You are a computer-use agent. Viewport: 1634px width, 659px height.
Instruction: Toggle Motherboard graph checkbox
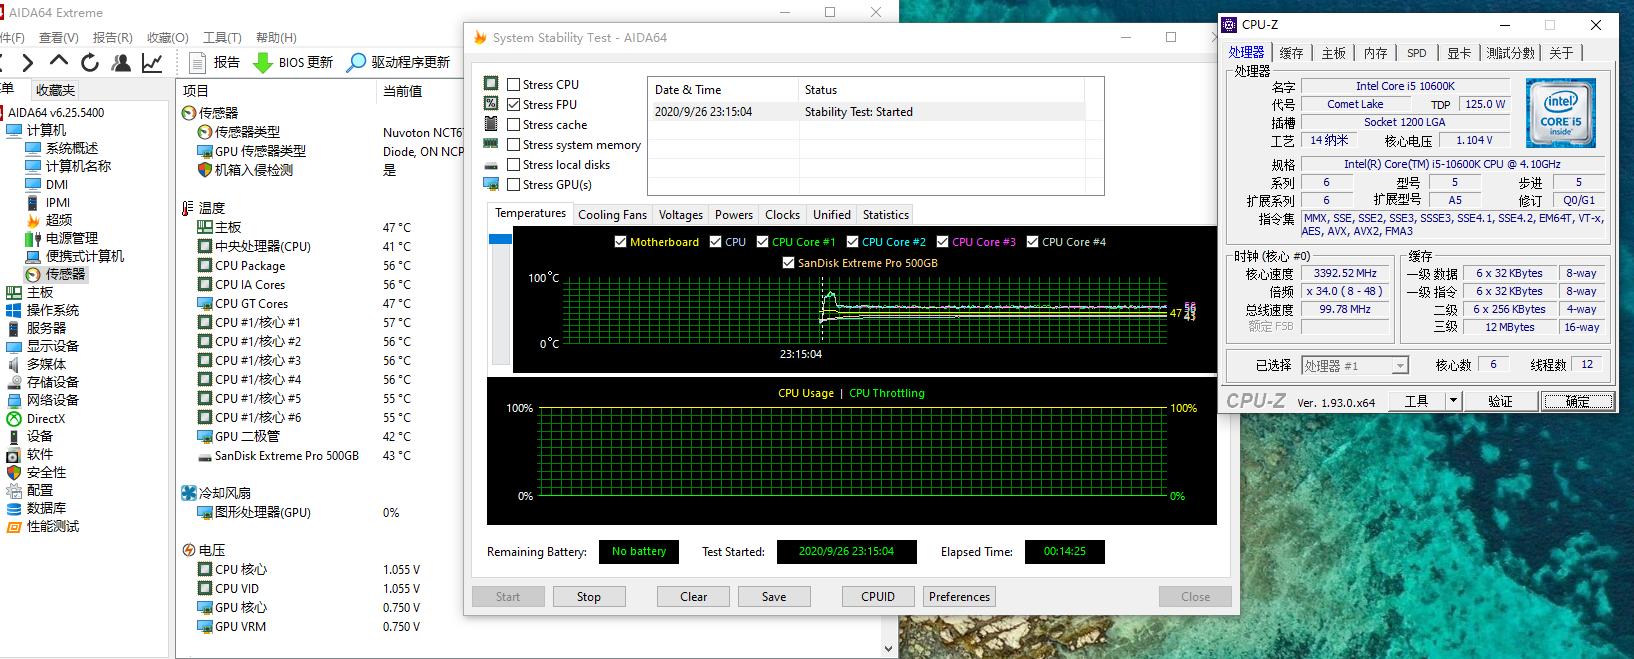(x=620, y=242)
